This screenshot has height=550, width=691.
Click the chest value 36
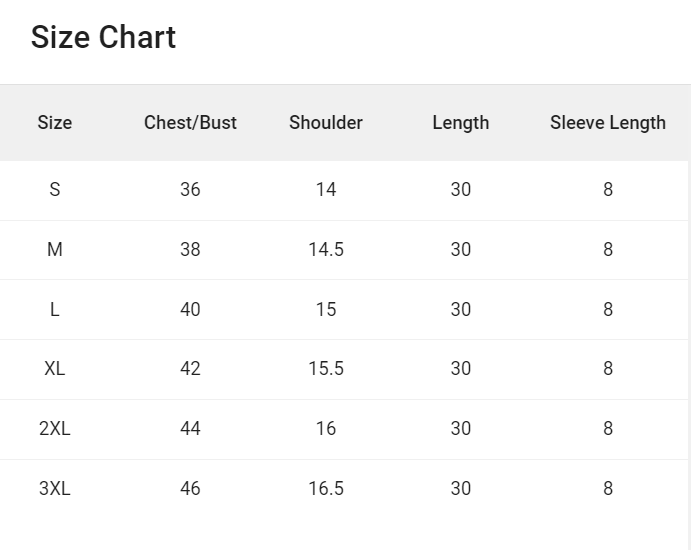point(190,190)
